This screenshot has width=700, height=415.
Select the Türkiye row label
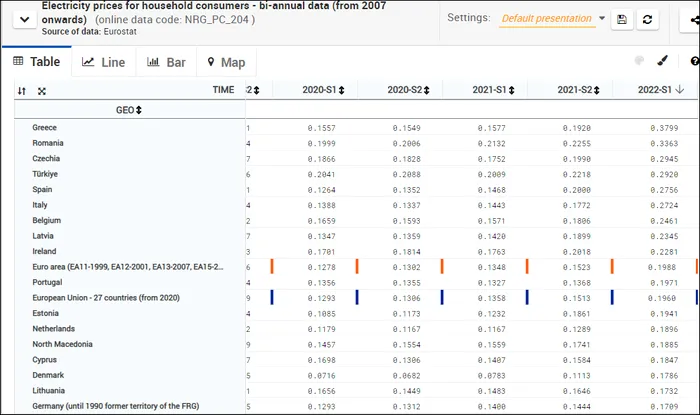tap(45, 174)
